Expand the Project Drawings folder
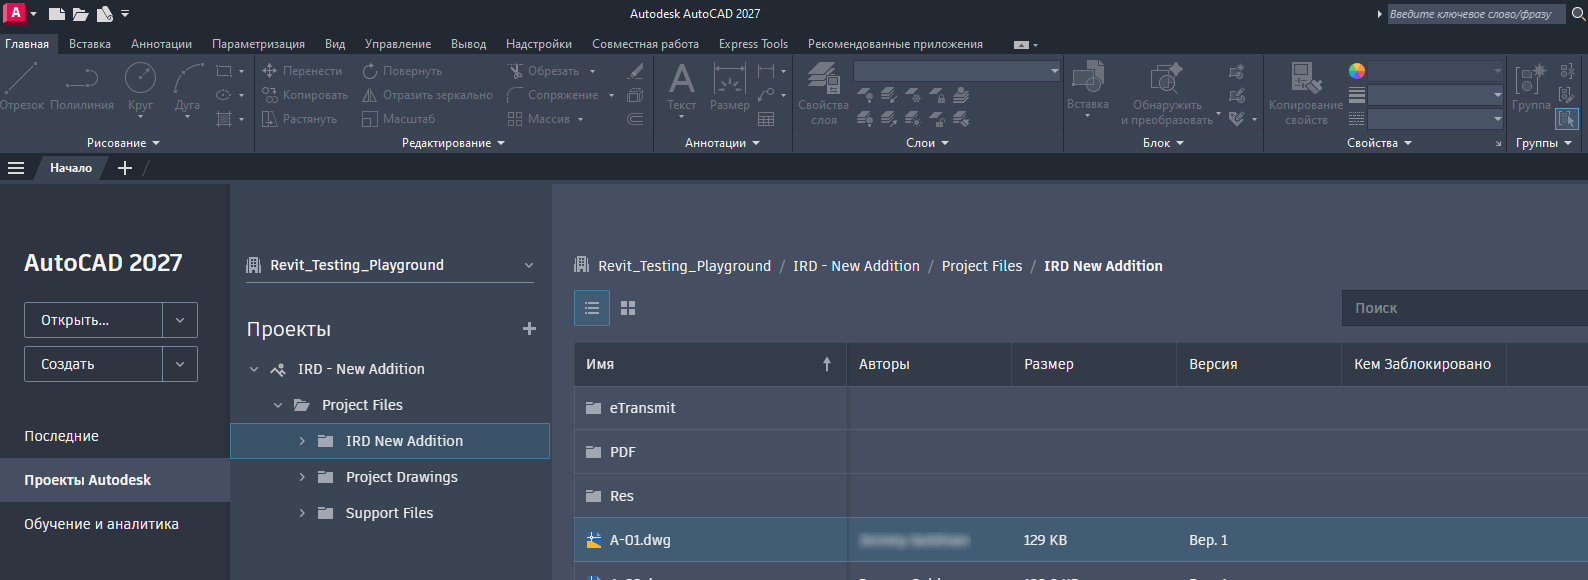 pyautogui.click(x=302, y=477)
